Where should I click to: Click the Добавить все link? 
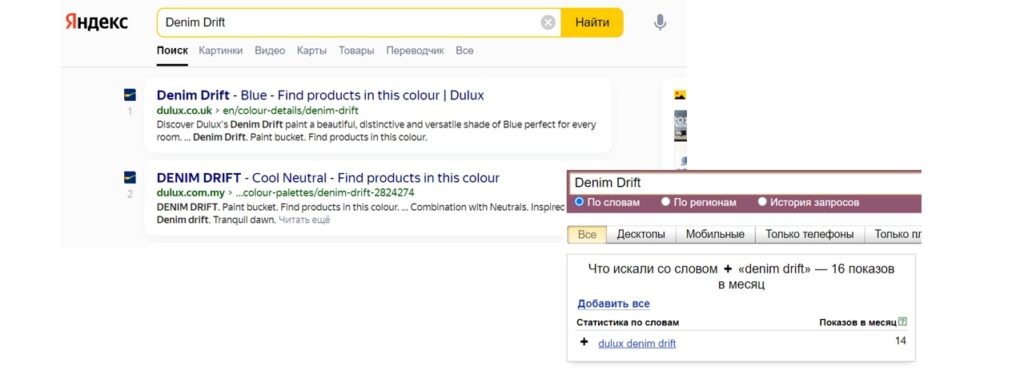(613, 304)
